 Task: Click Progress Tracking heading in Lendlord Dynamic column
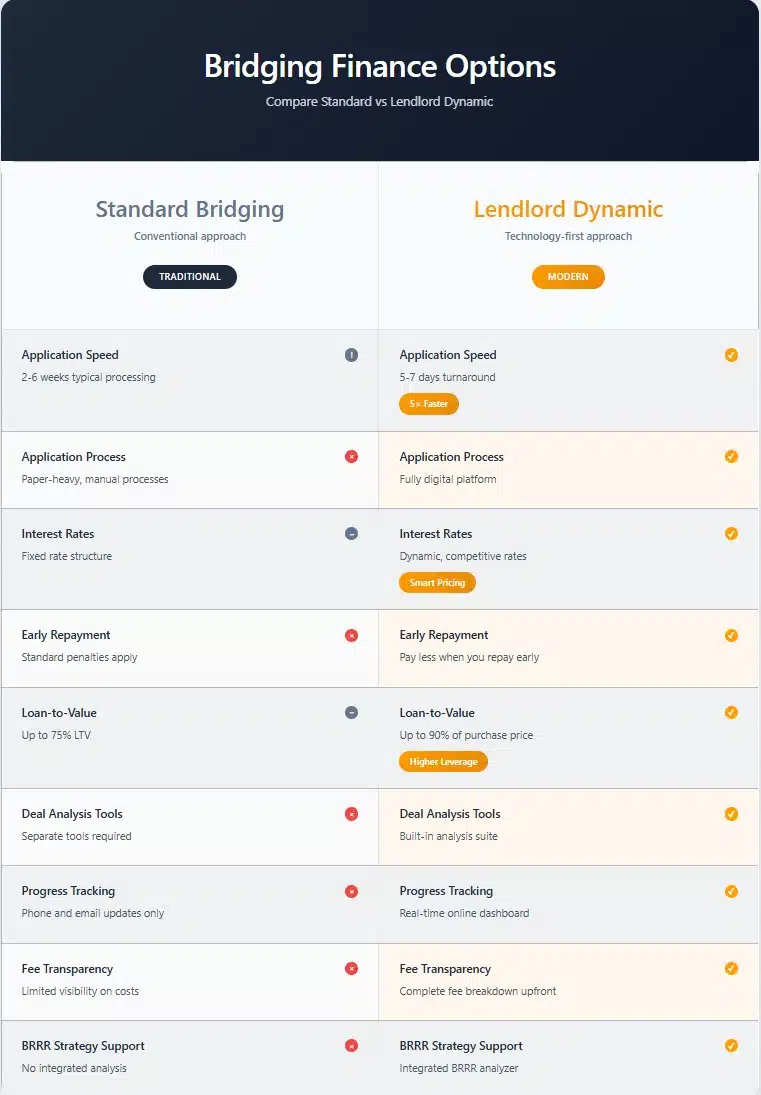(446, 891)
